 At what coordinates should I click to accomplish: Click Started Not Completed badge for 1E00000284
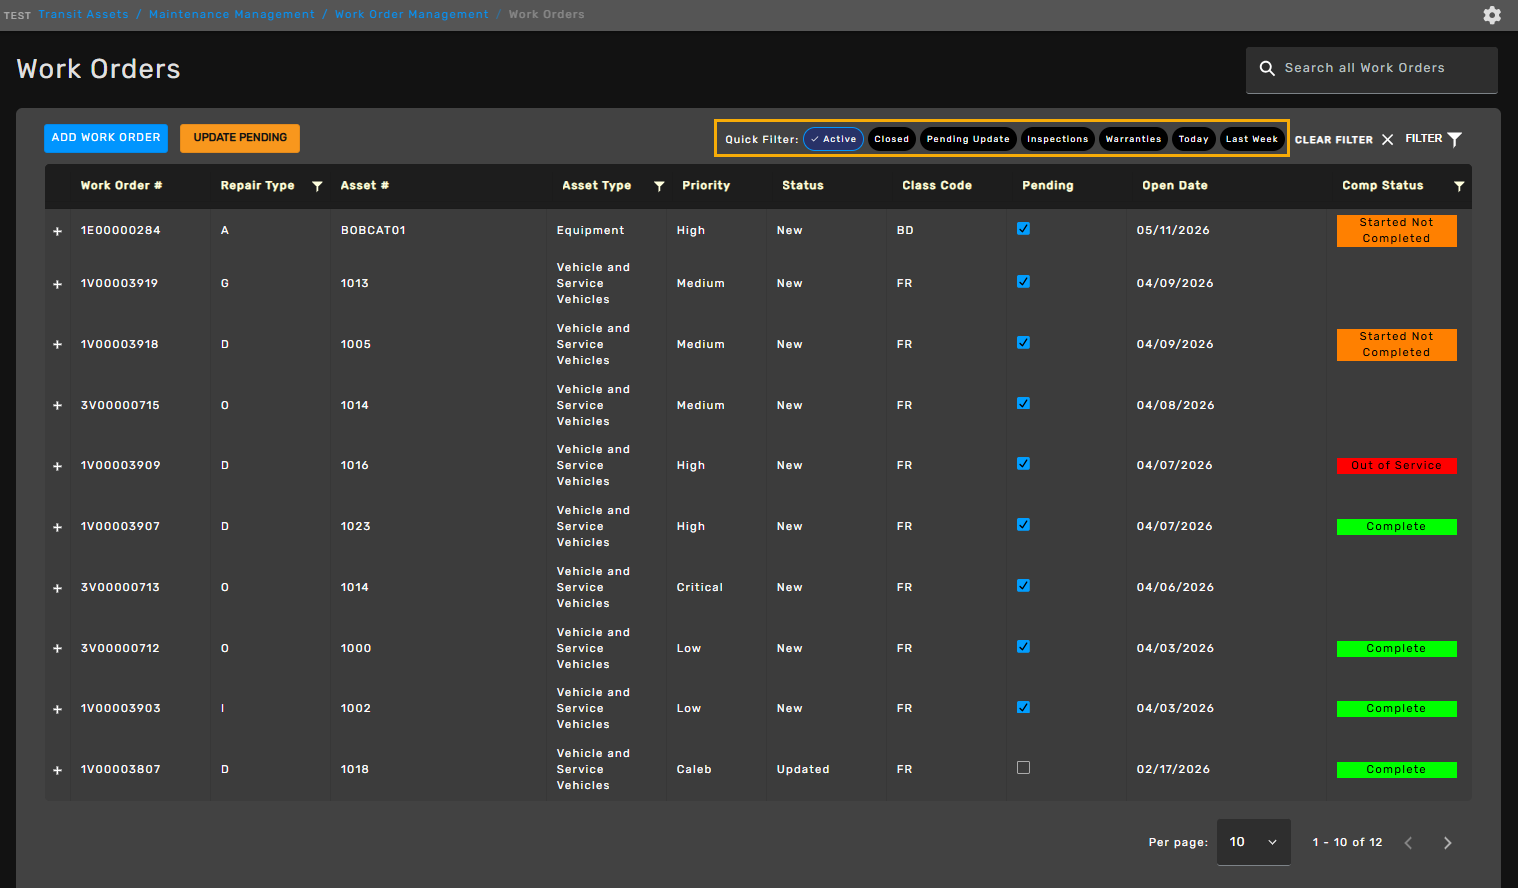click(x=1396, y=231)
